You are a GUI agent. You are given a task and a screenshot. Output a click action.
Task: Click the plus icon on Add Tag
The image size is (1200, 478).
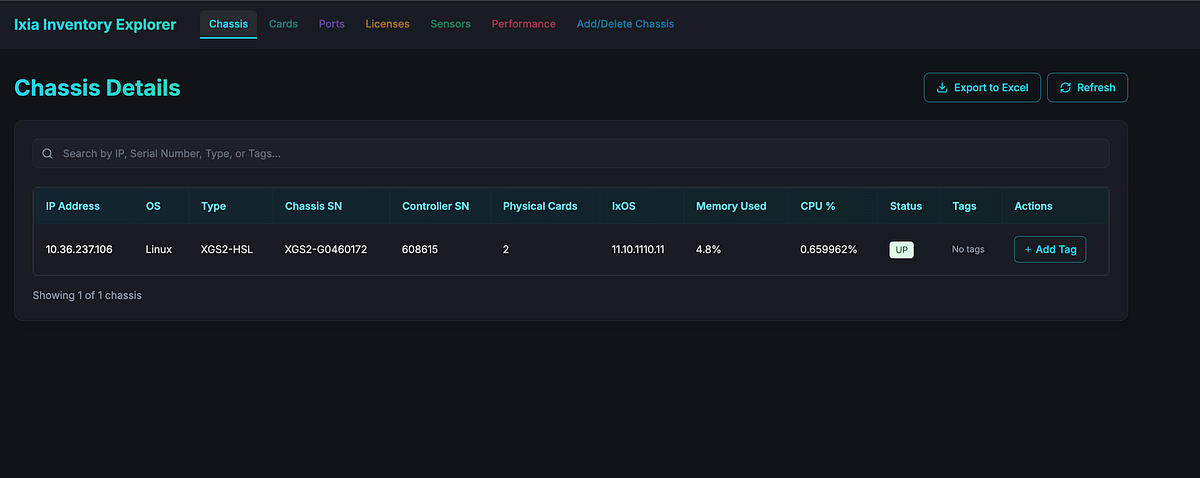[x=1028, y=249]
